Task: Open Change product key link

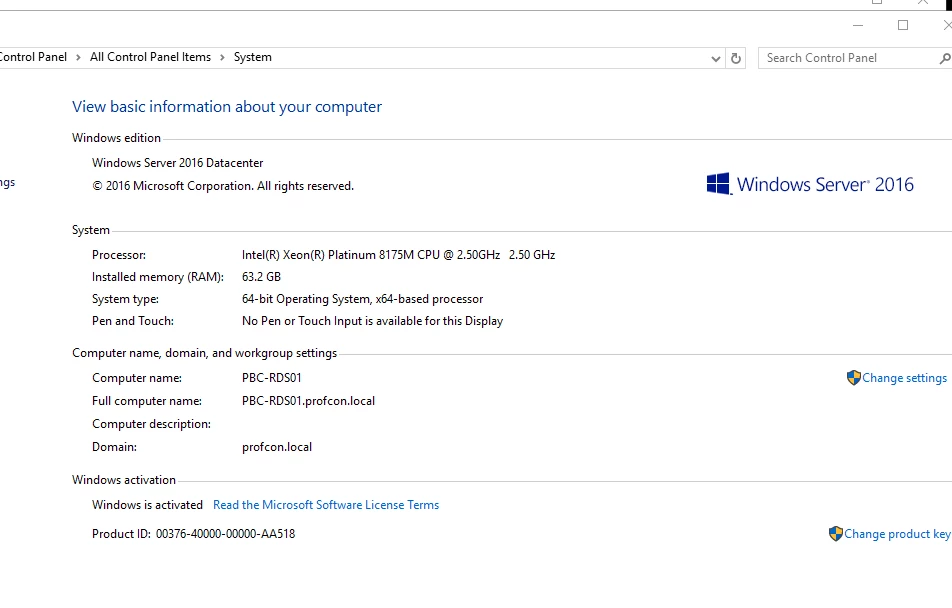Action: coord(897,534)
